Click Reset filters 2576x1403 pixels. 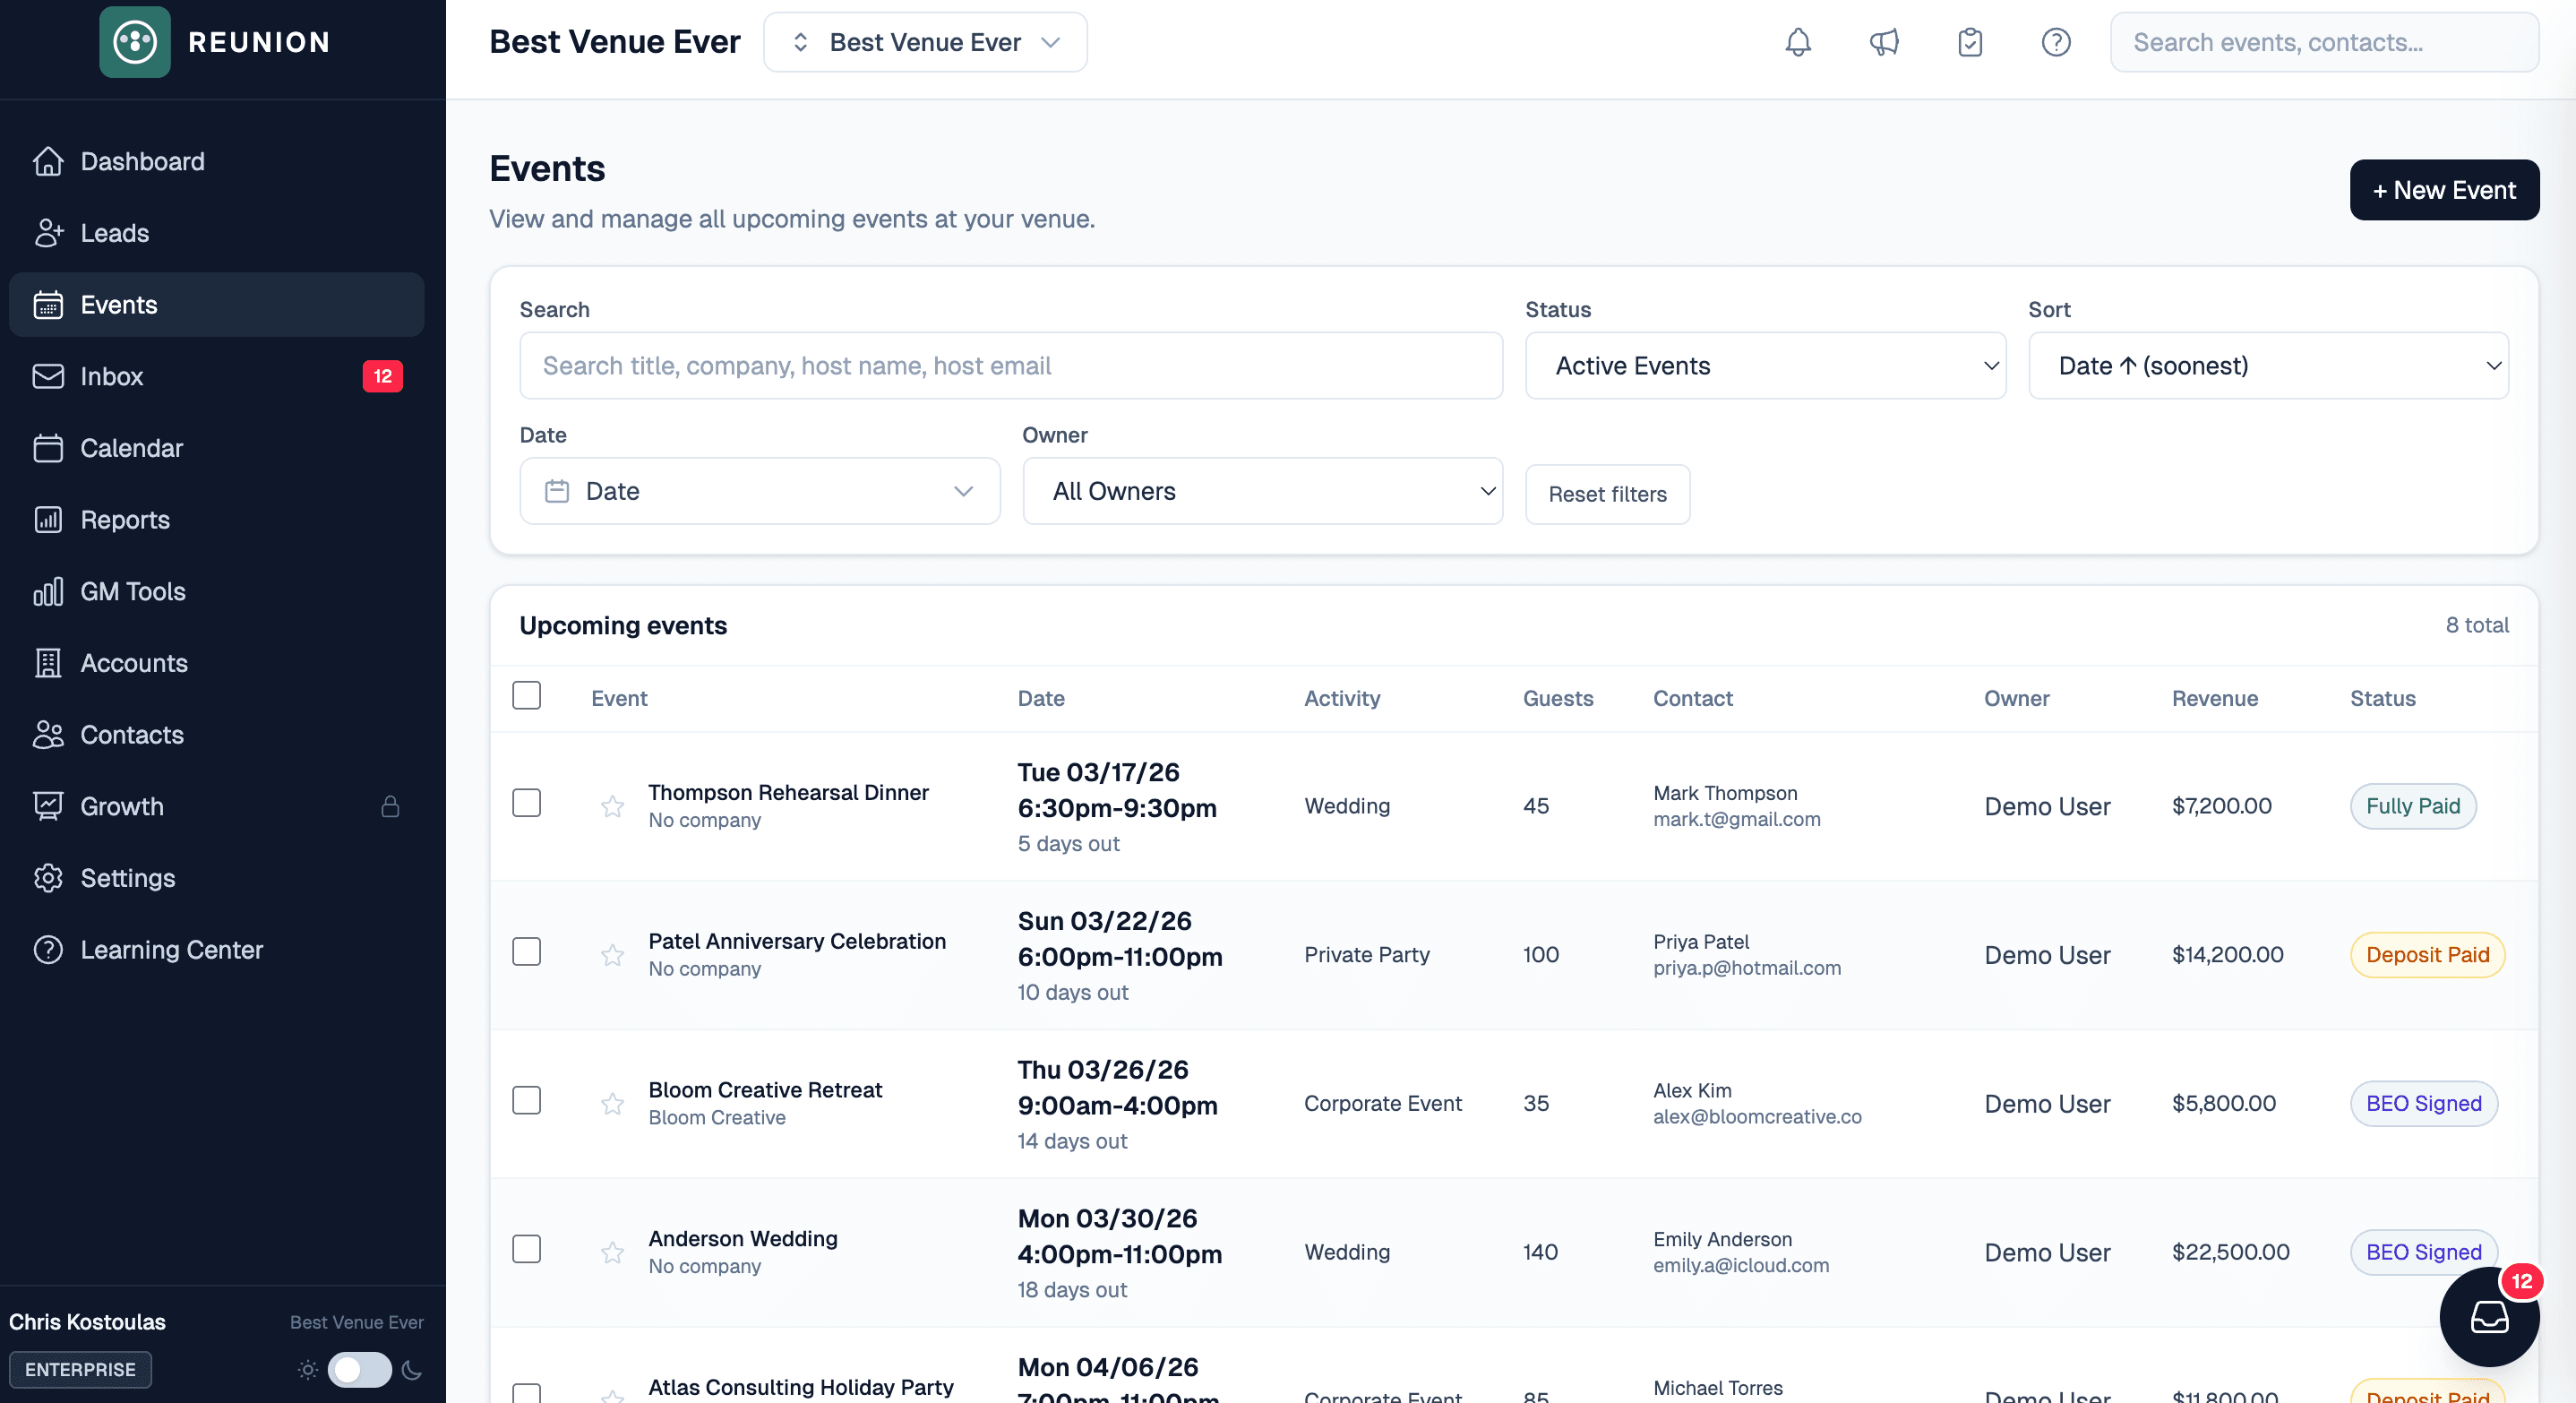coord(1606,494)
